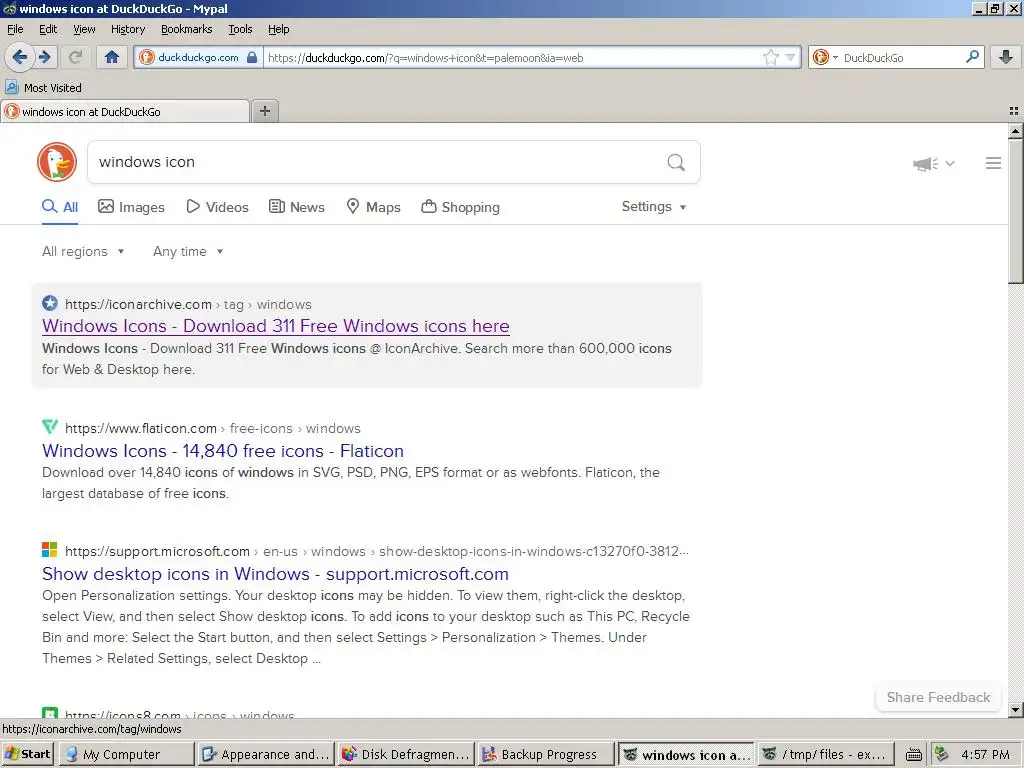Open 'Show desktop icons in Windows' link
This screenshot has height=768, width=1024.
pyautogui.click(x=275, y=573)
